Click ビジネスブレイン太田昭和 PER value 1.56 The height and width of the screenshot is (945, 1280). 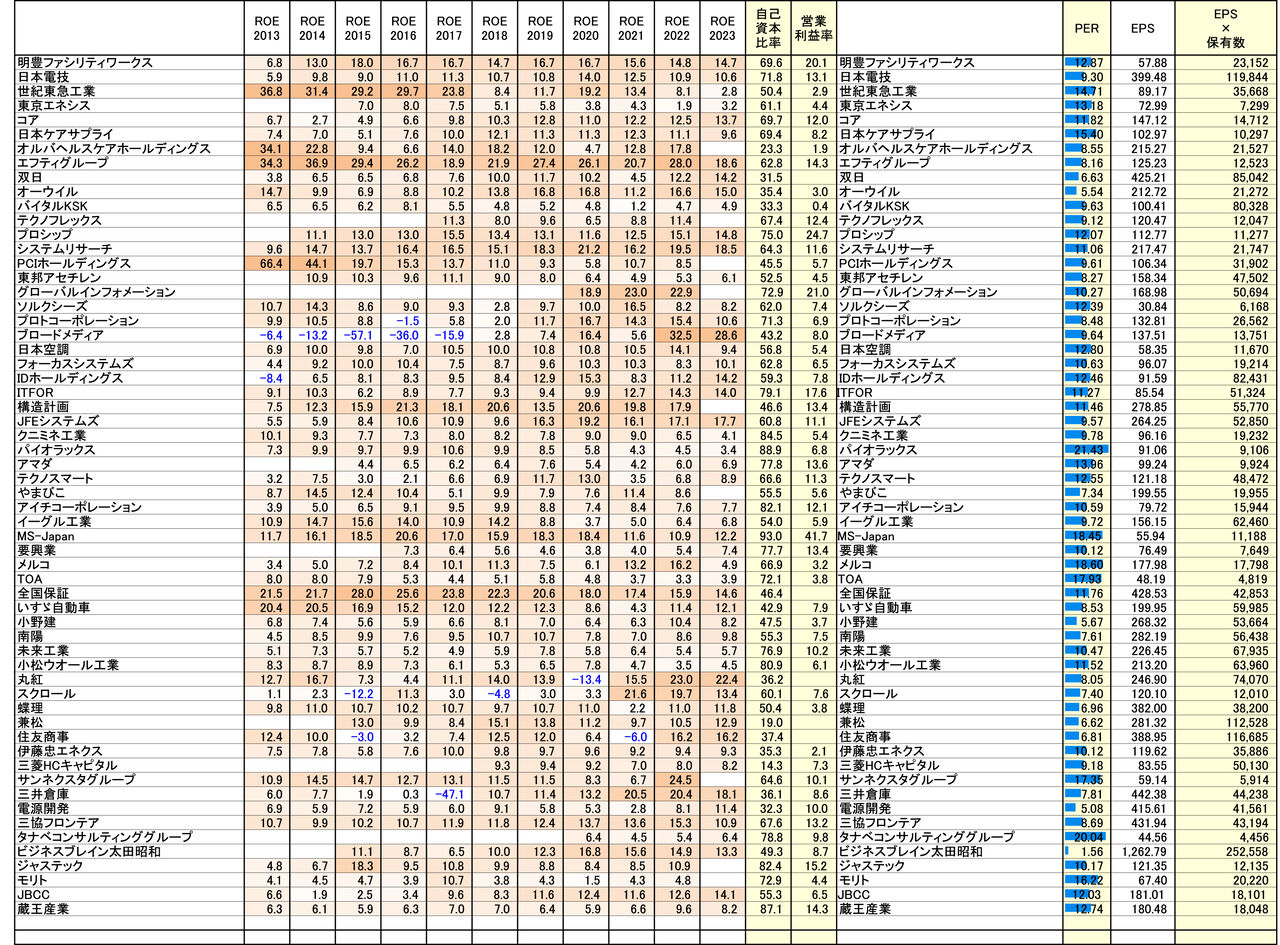tap(1090, 850)
